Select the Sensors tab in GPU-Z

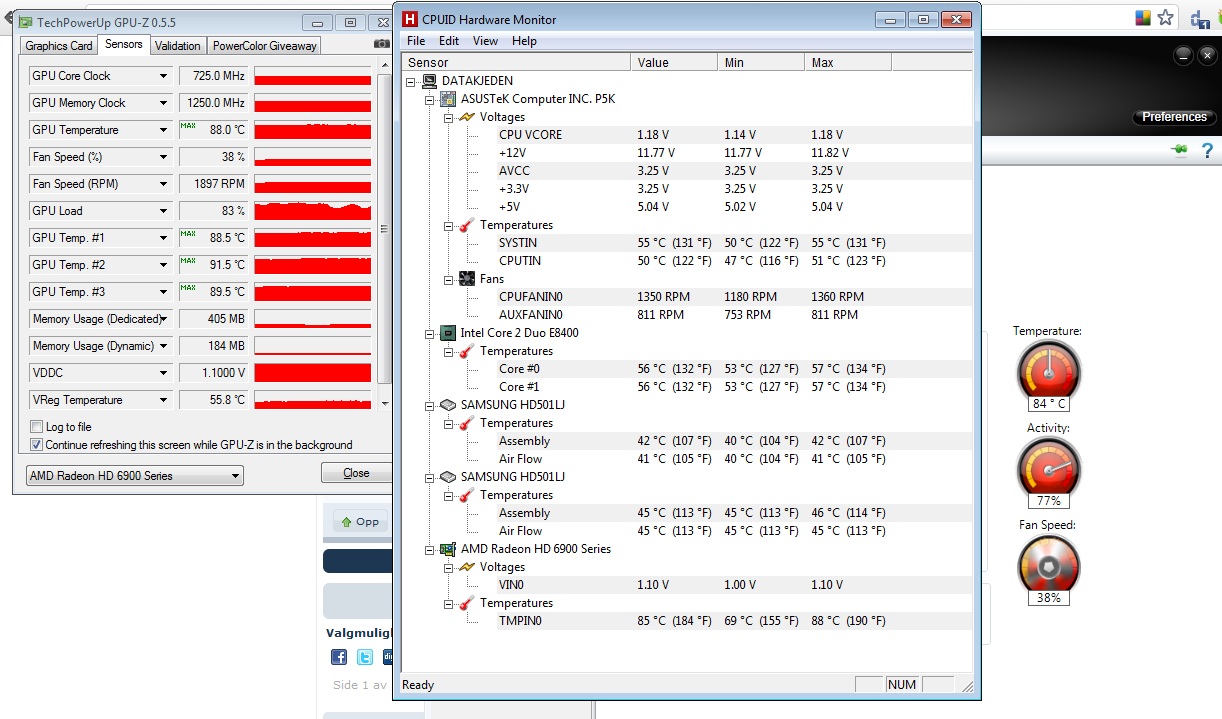[x=124, y=44]
